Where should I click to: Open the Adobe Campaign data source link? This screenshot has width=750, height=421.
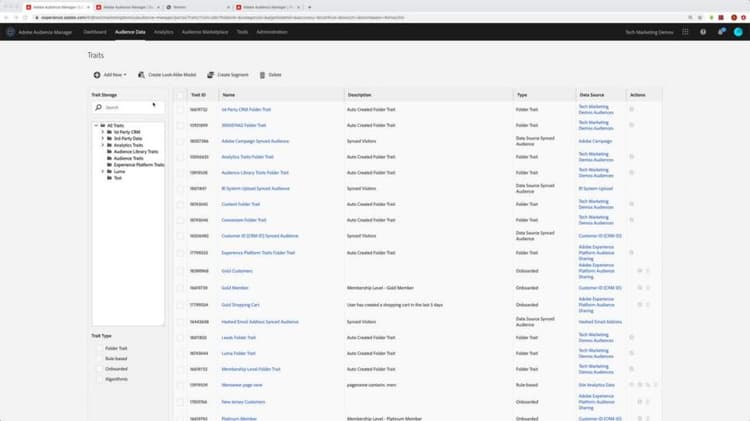point(595,141)
